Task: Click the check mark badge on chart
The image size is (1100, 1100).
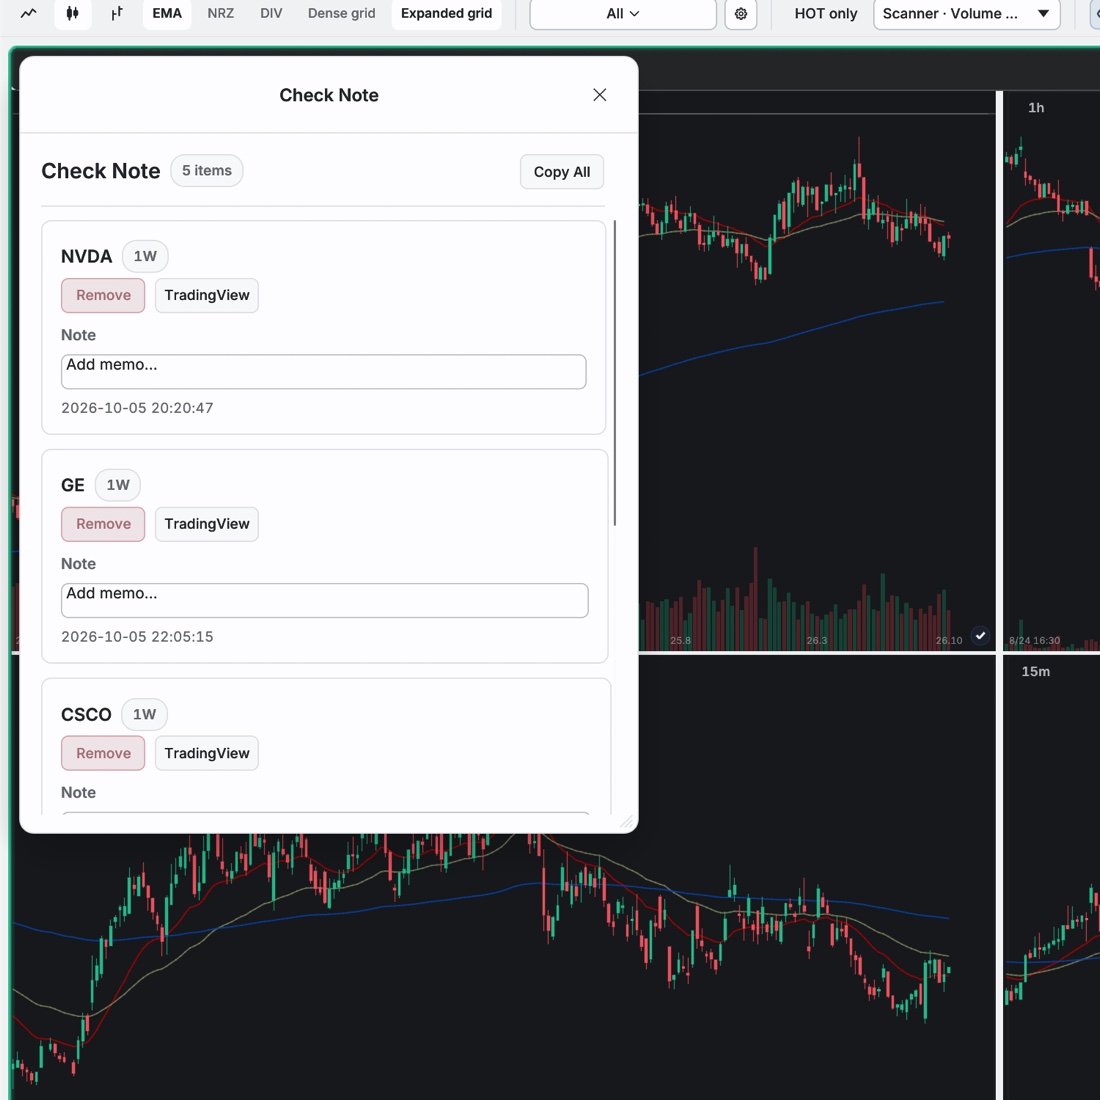Action: [x=980, y=636]
